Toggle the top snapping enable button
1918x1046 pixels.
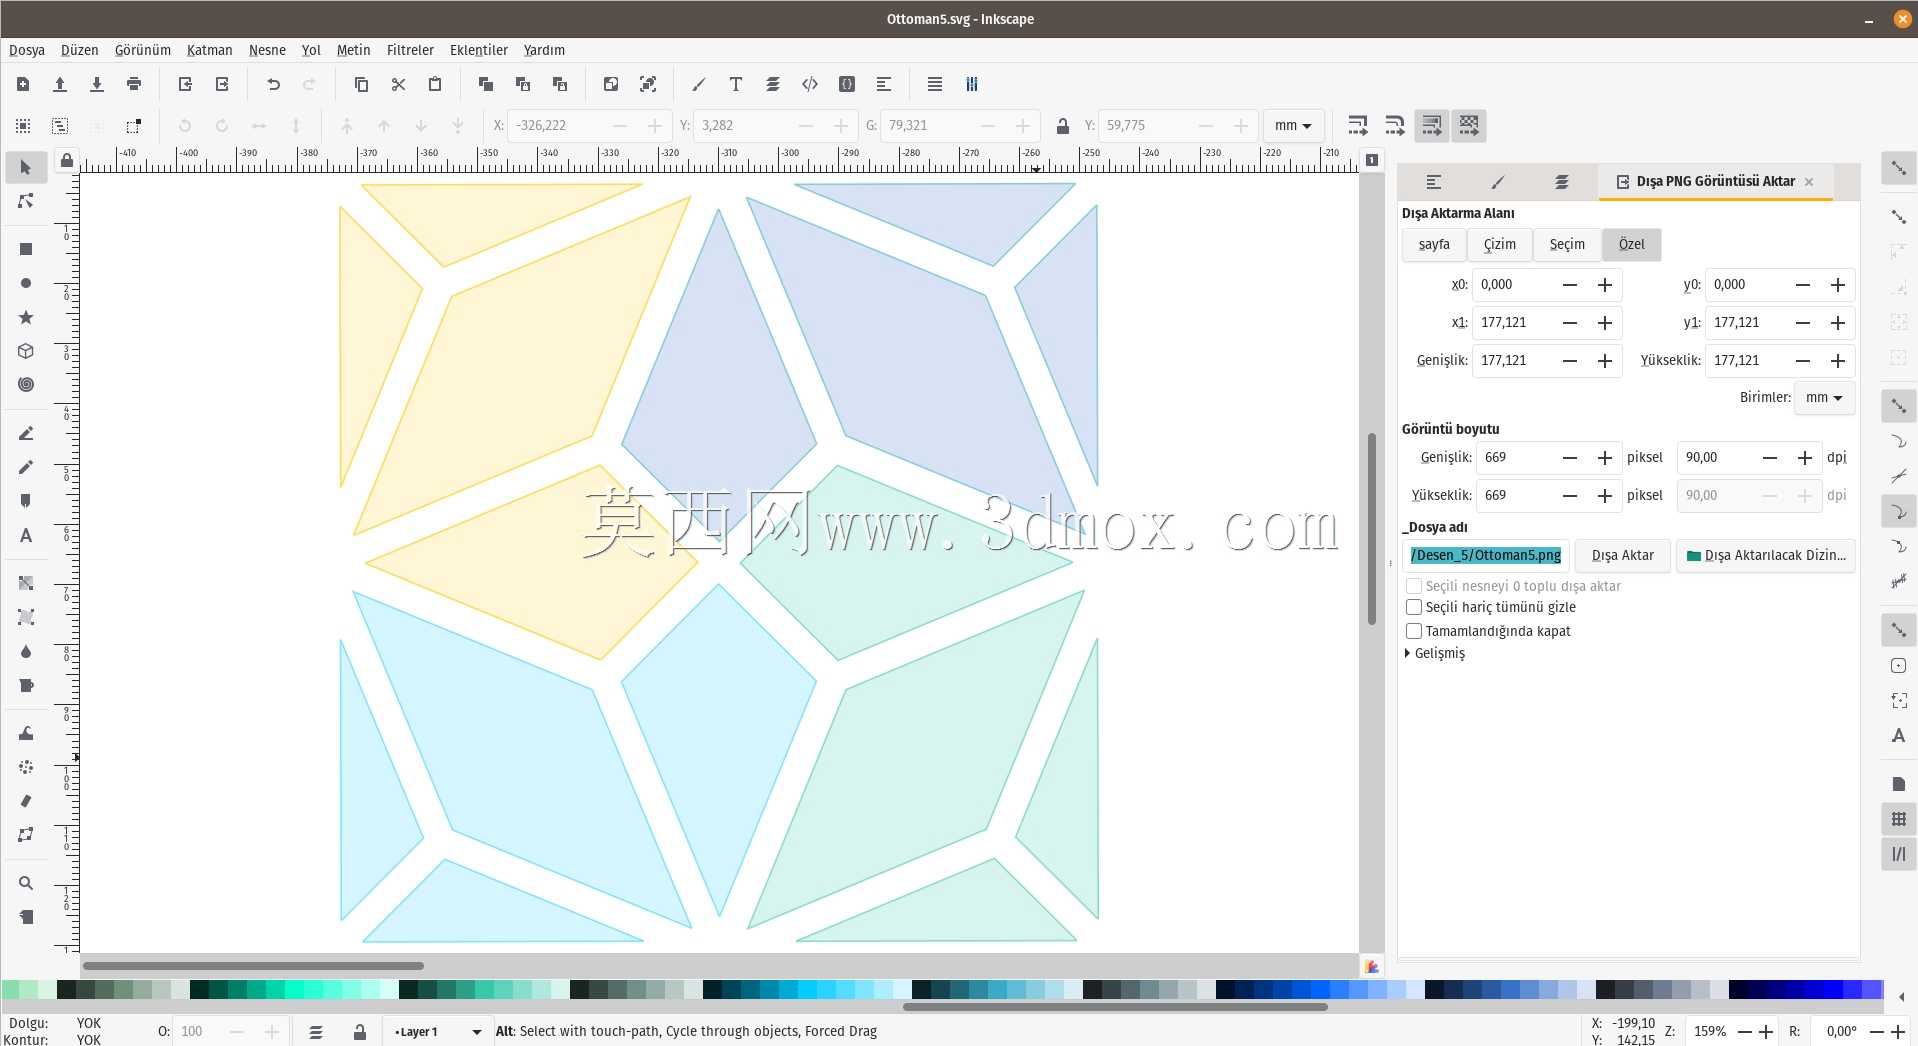(x=1898, y=167)
